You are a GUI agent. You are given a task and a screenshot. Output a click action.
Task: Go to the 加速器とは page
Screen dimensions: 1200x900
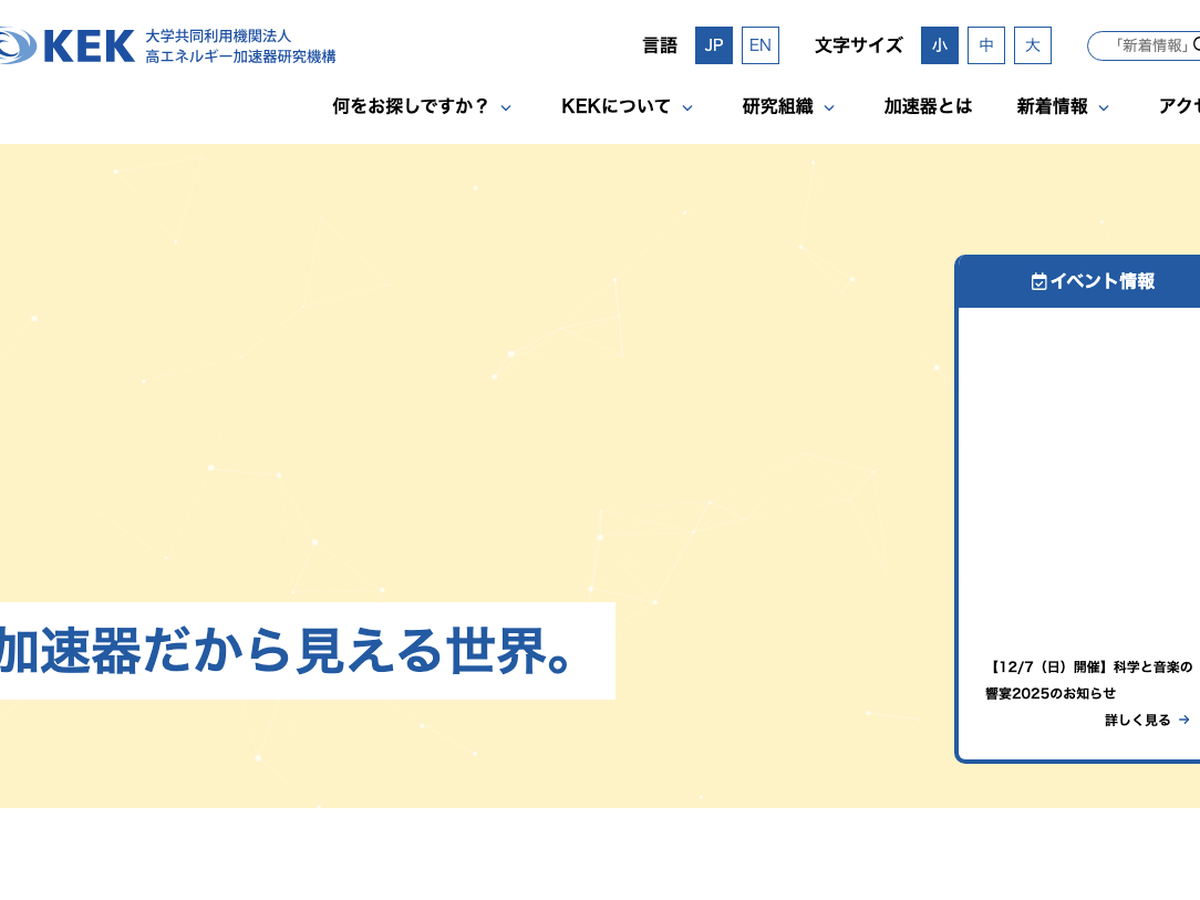click(x=927, y=107)
